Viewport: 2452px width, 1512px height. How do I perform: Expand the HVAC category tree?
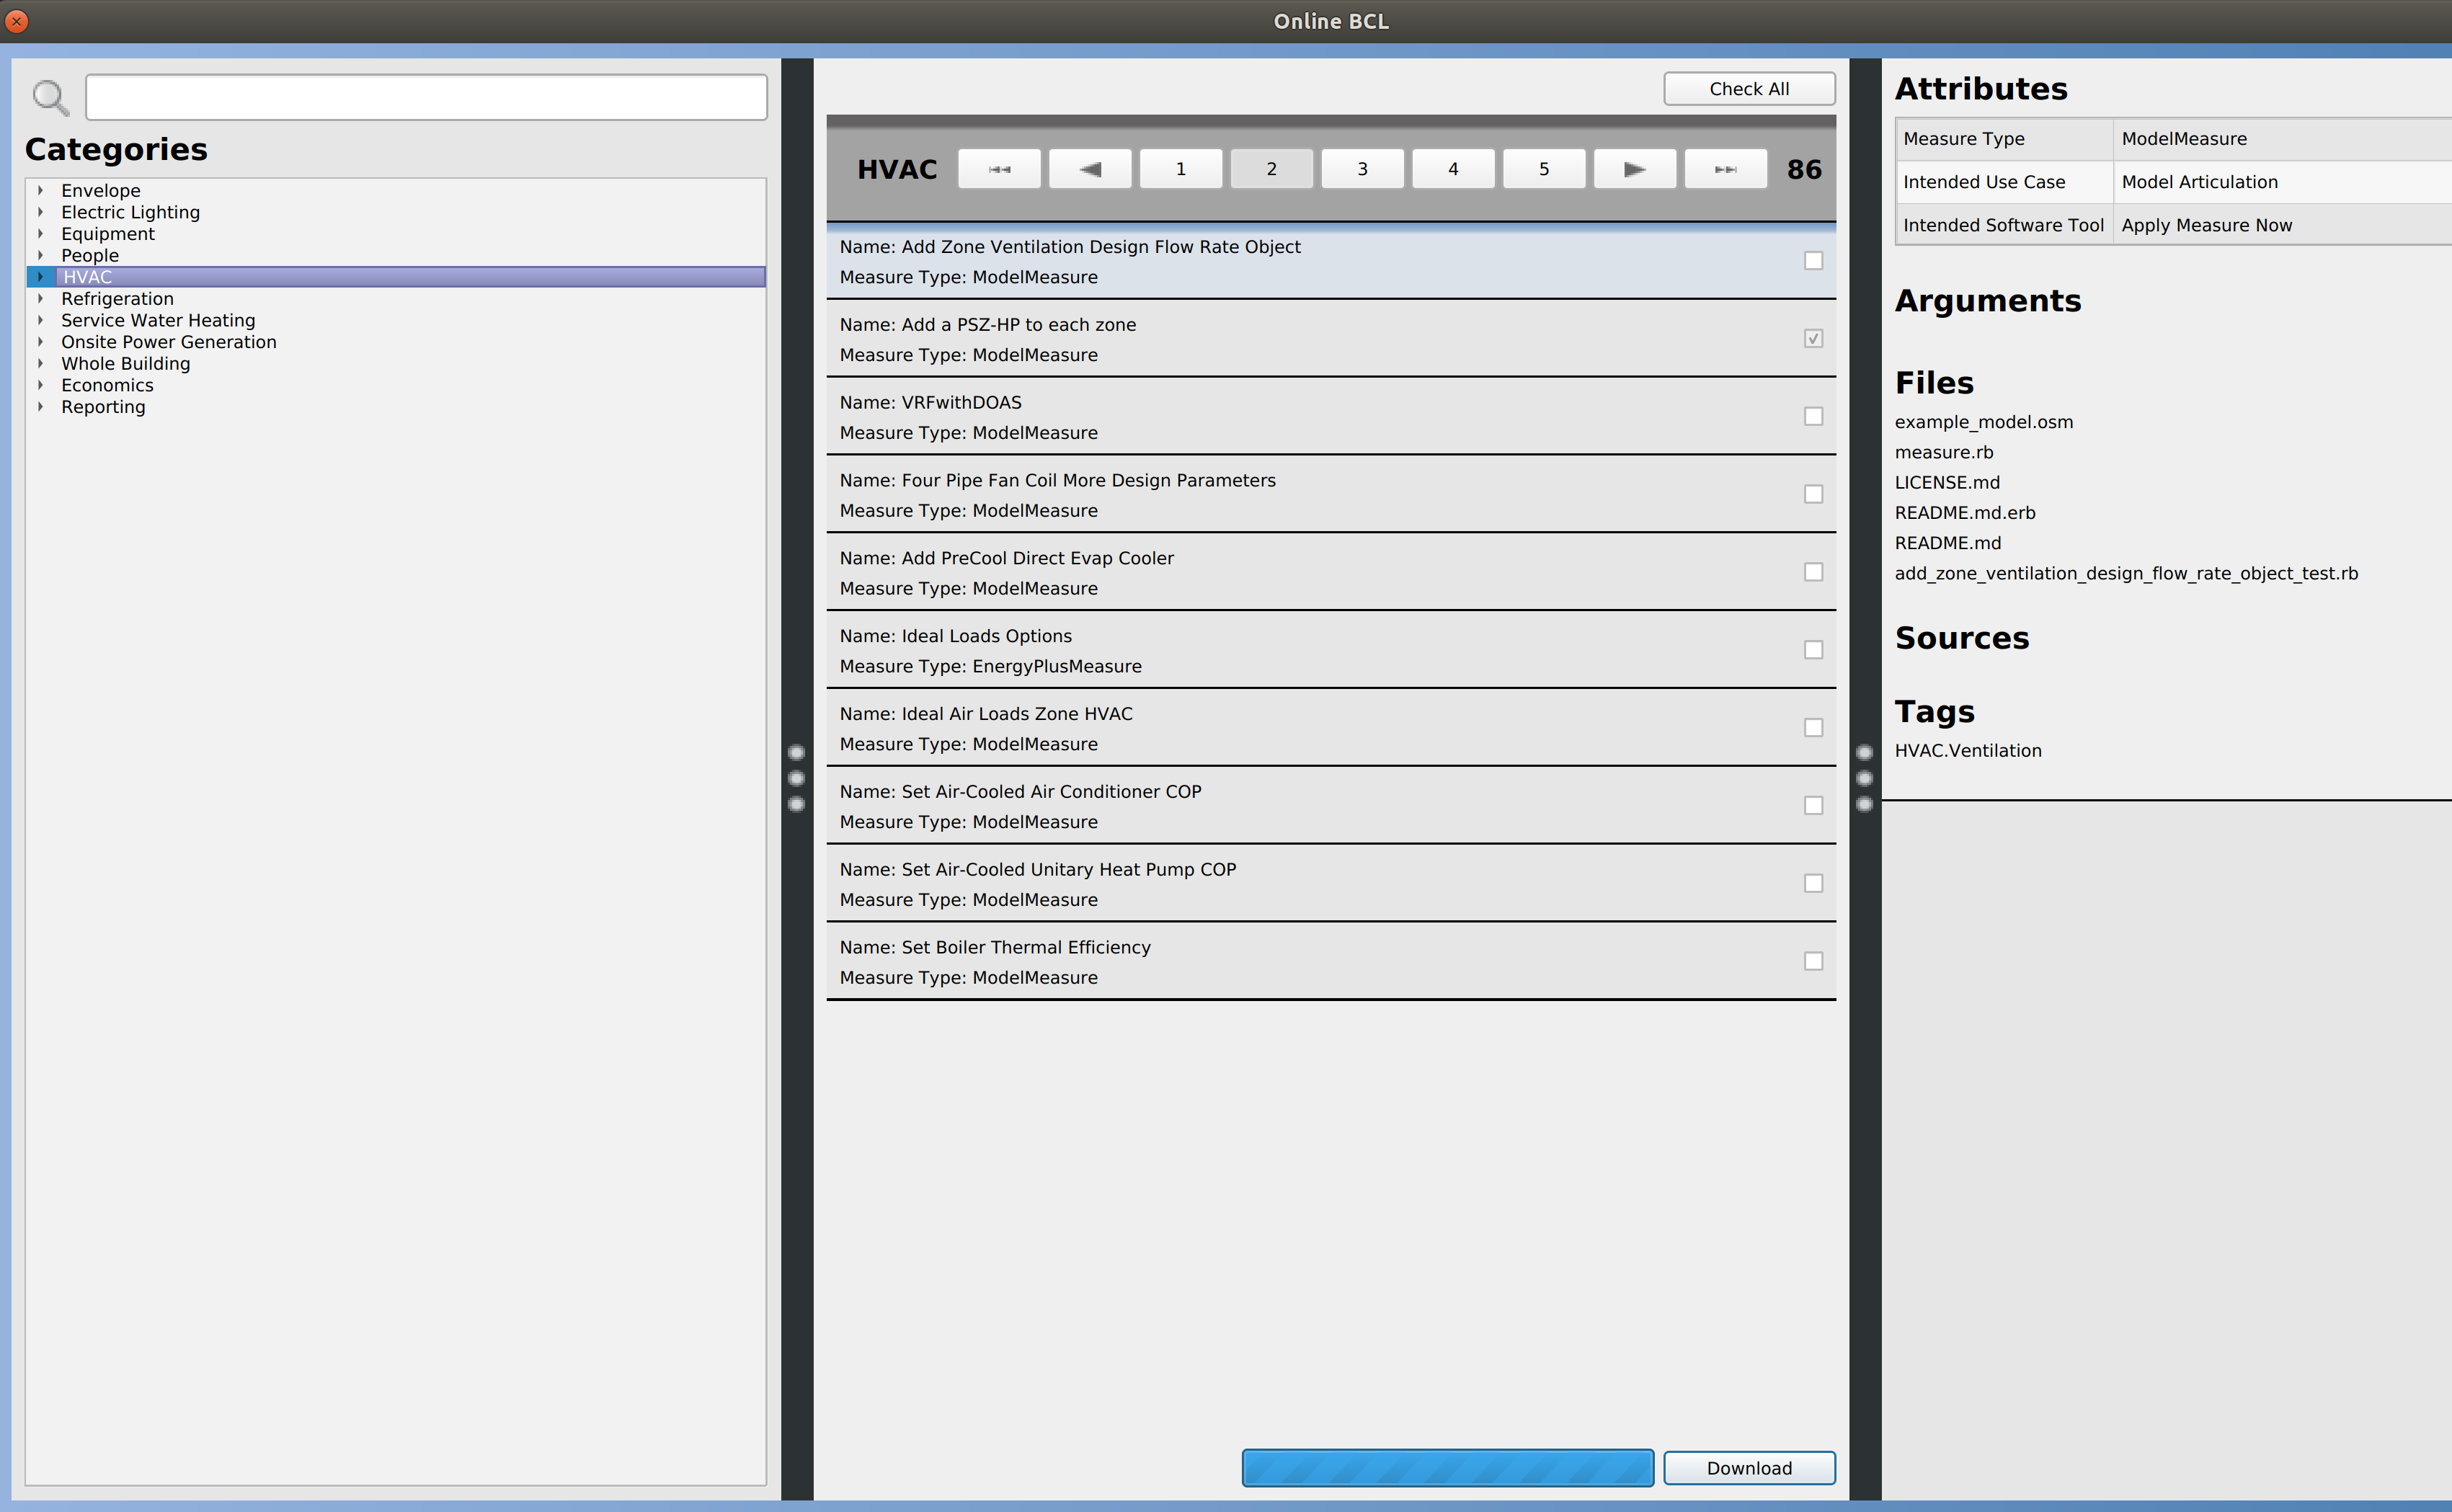click(40, 277)
